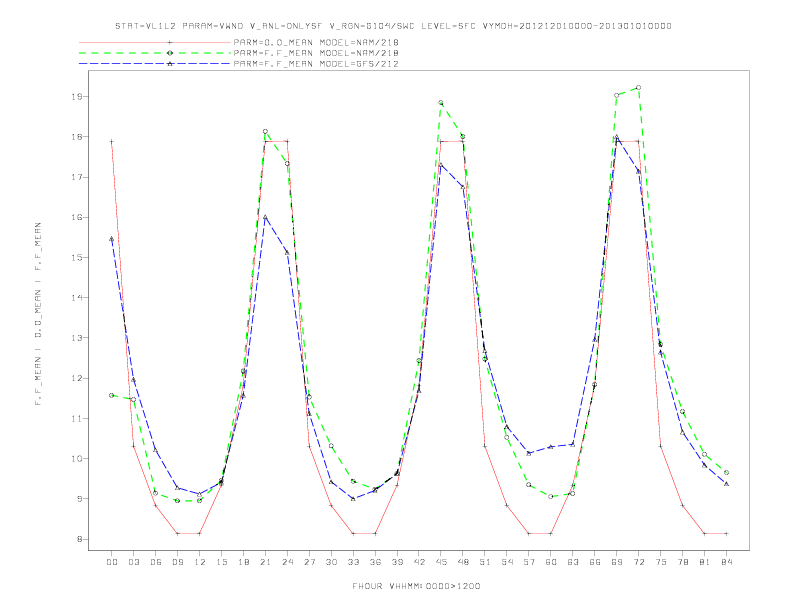
Task: Click the plus marker on the red legend line
Action: pos(170,42)
